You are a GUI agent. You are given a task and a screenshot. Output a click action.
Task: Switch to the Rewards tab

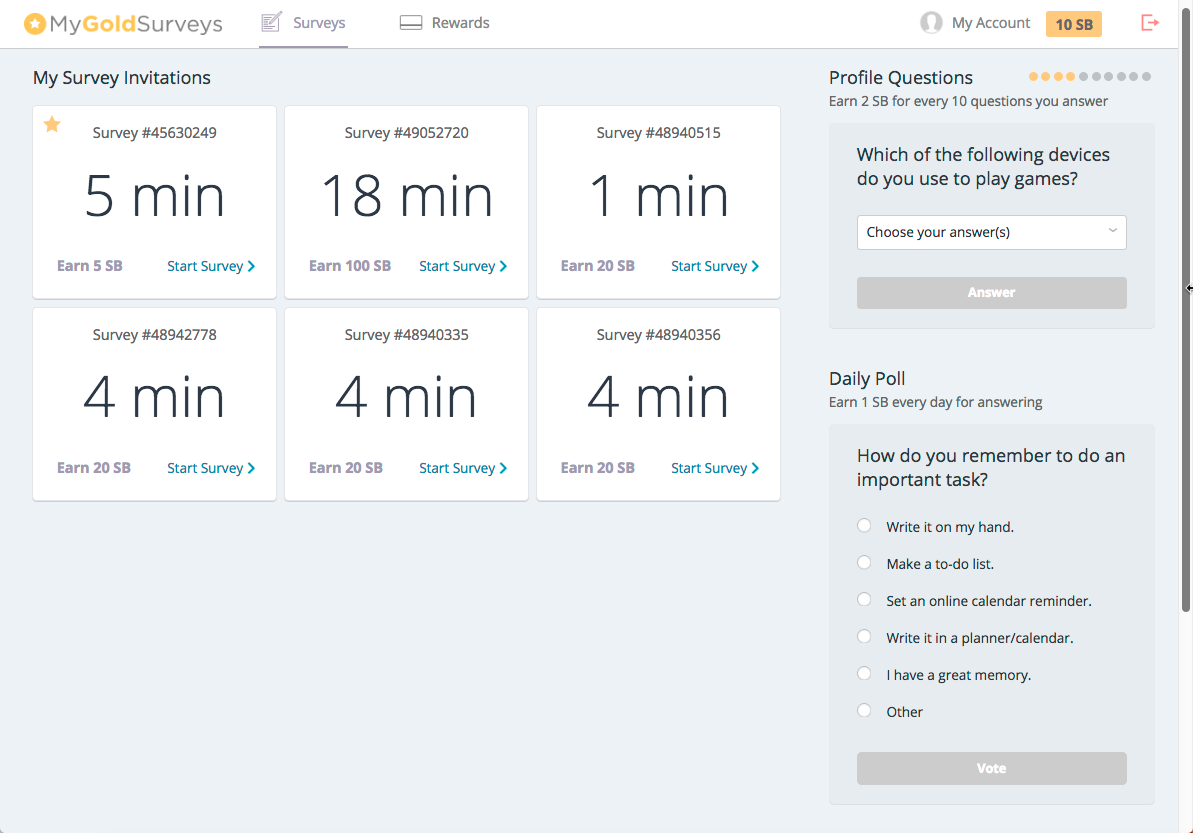460,23
